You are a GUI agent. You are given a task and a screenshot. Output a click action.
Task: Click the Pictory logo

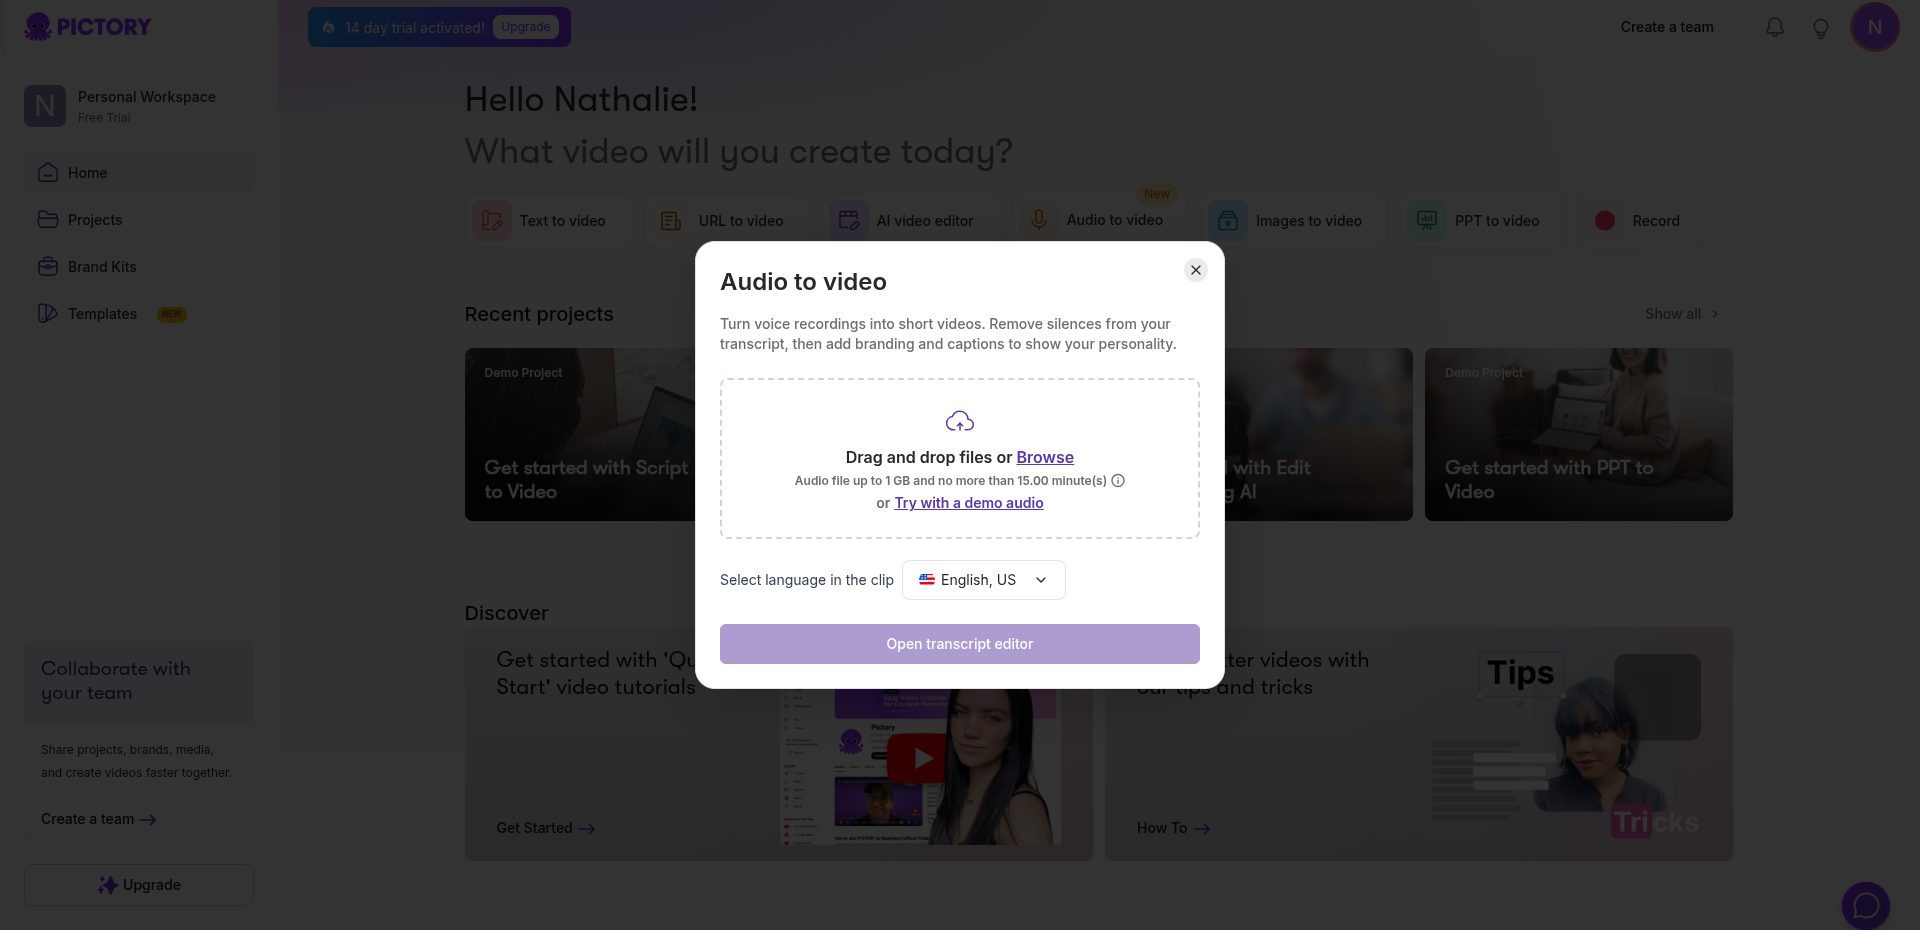tap(88, 27)
